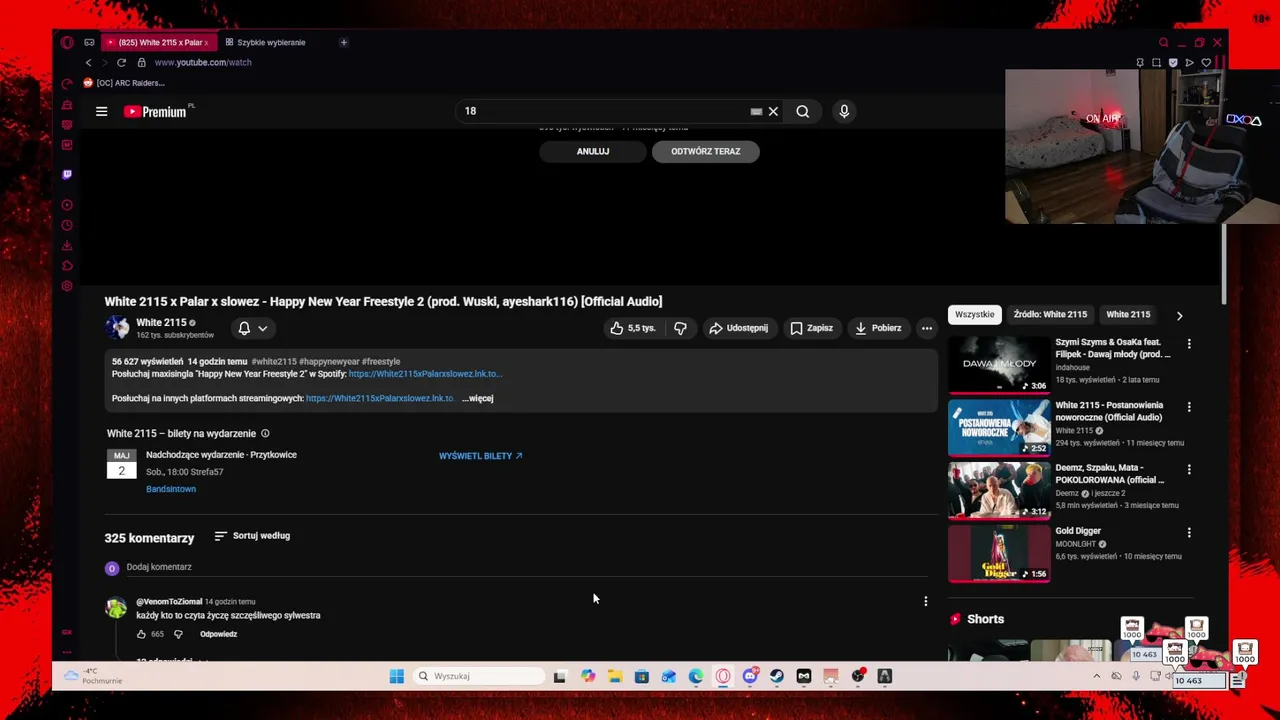Download the video with Pobierz
Image resolution: width=1280 pixels, height=720 pixels.
click(x=878, y=328)
